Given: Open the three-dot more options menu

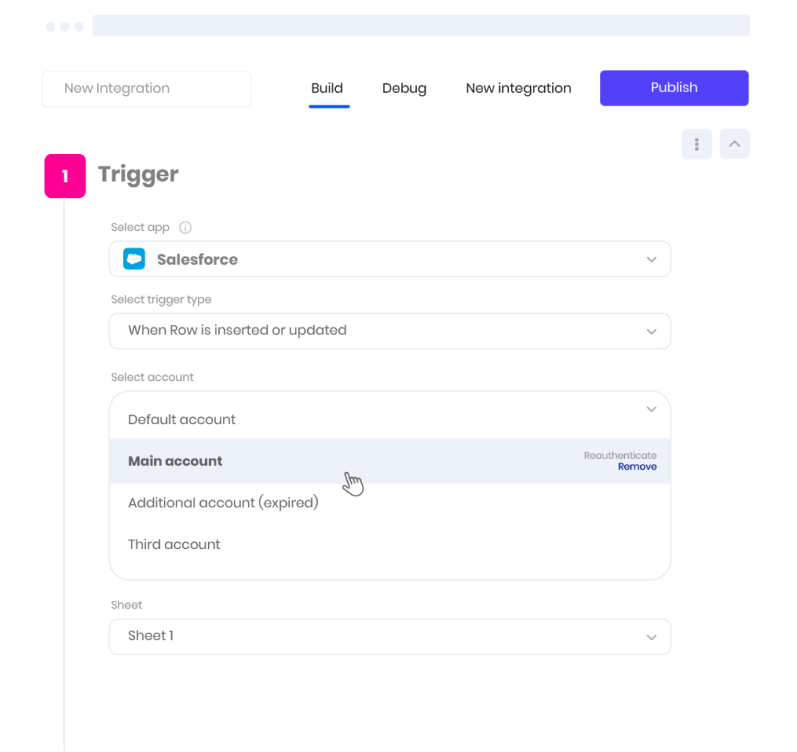Looking at the screenshot, I should coord(696,144).
